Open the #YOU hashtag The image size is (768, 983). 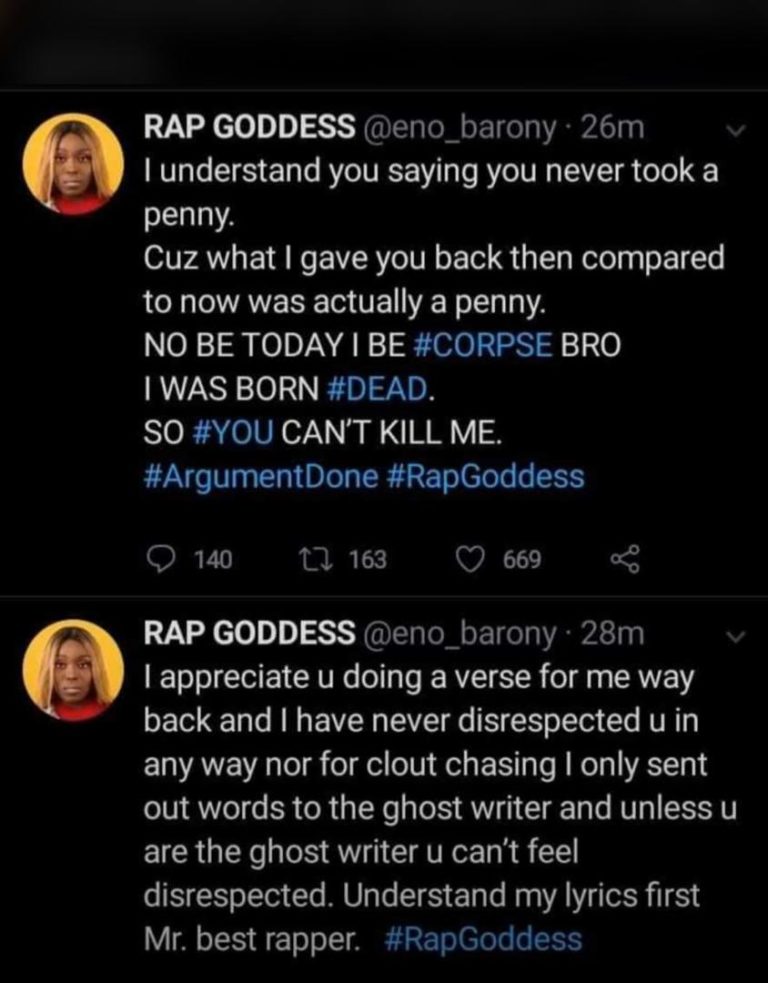coord(234,433)
